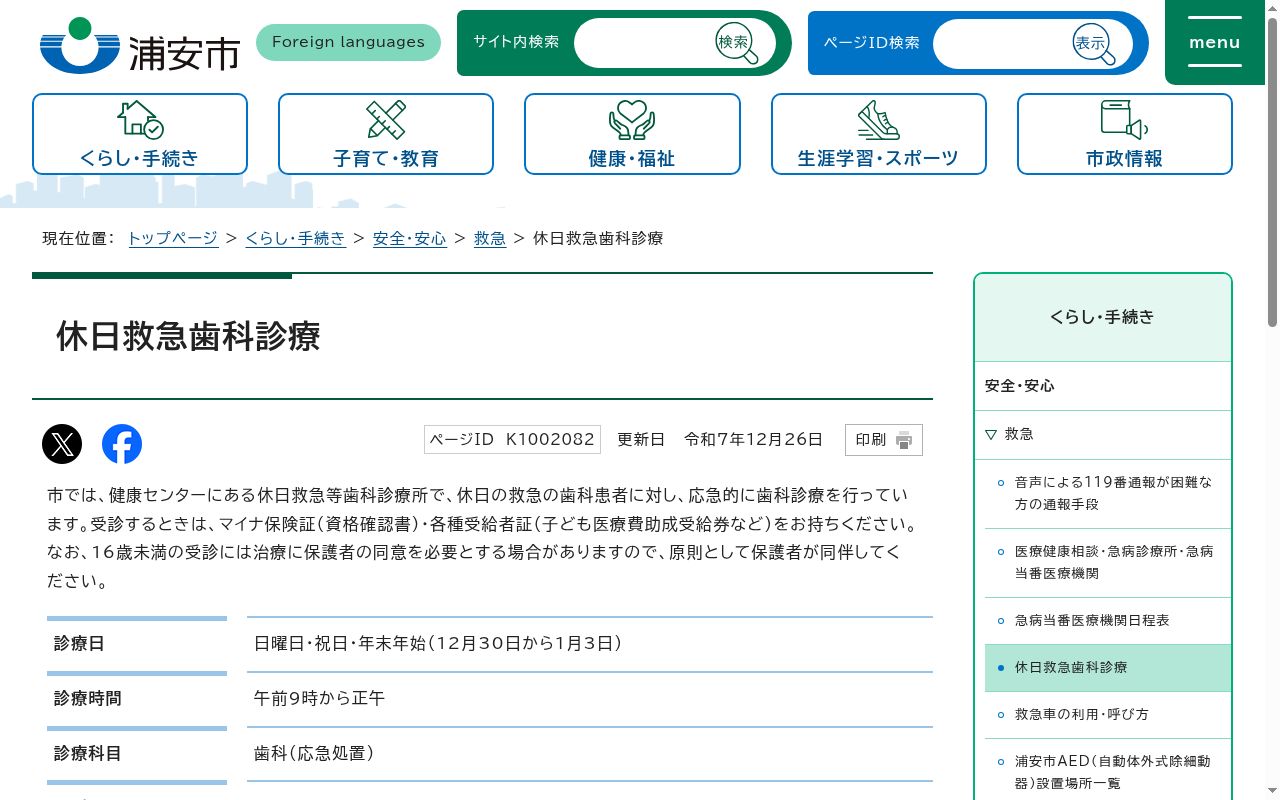Click the Urayasu city logo
Viewport: 1280px width, 800px height.
pos(140,45)
